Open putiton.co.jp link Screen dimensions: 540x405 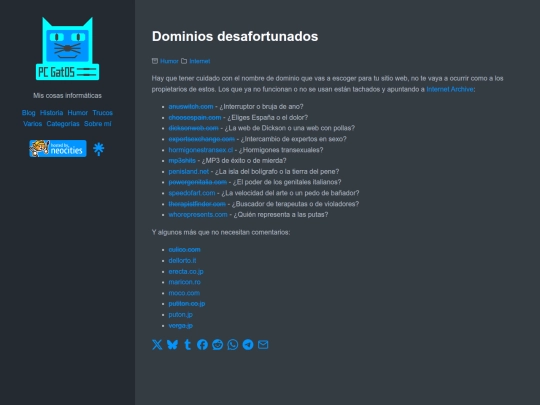187,304
